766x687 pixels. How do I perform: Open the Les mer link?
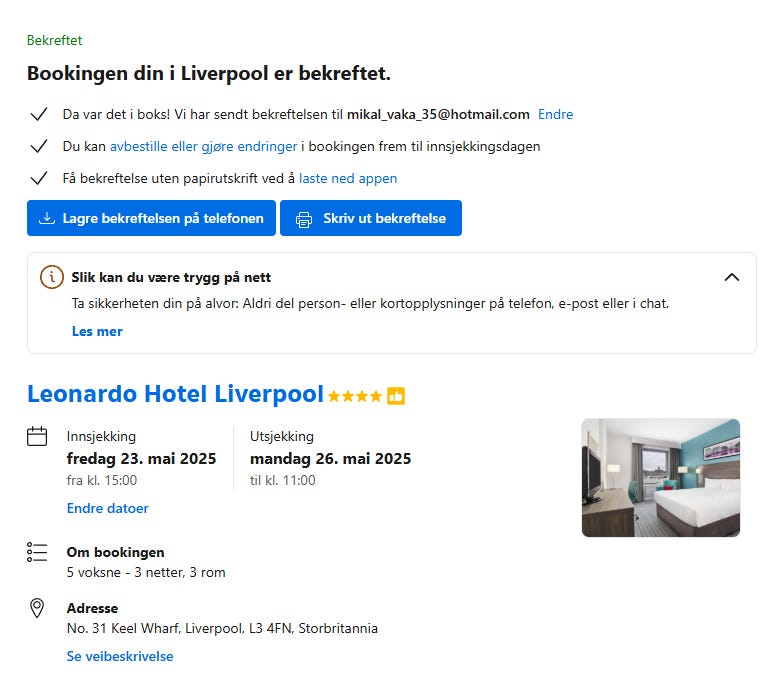[97, 331]
